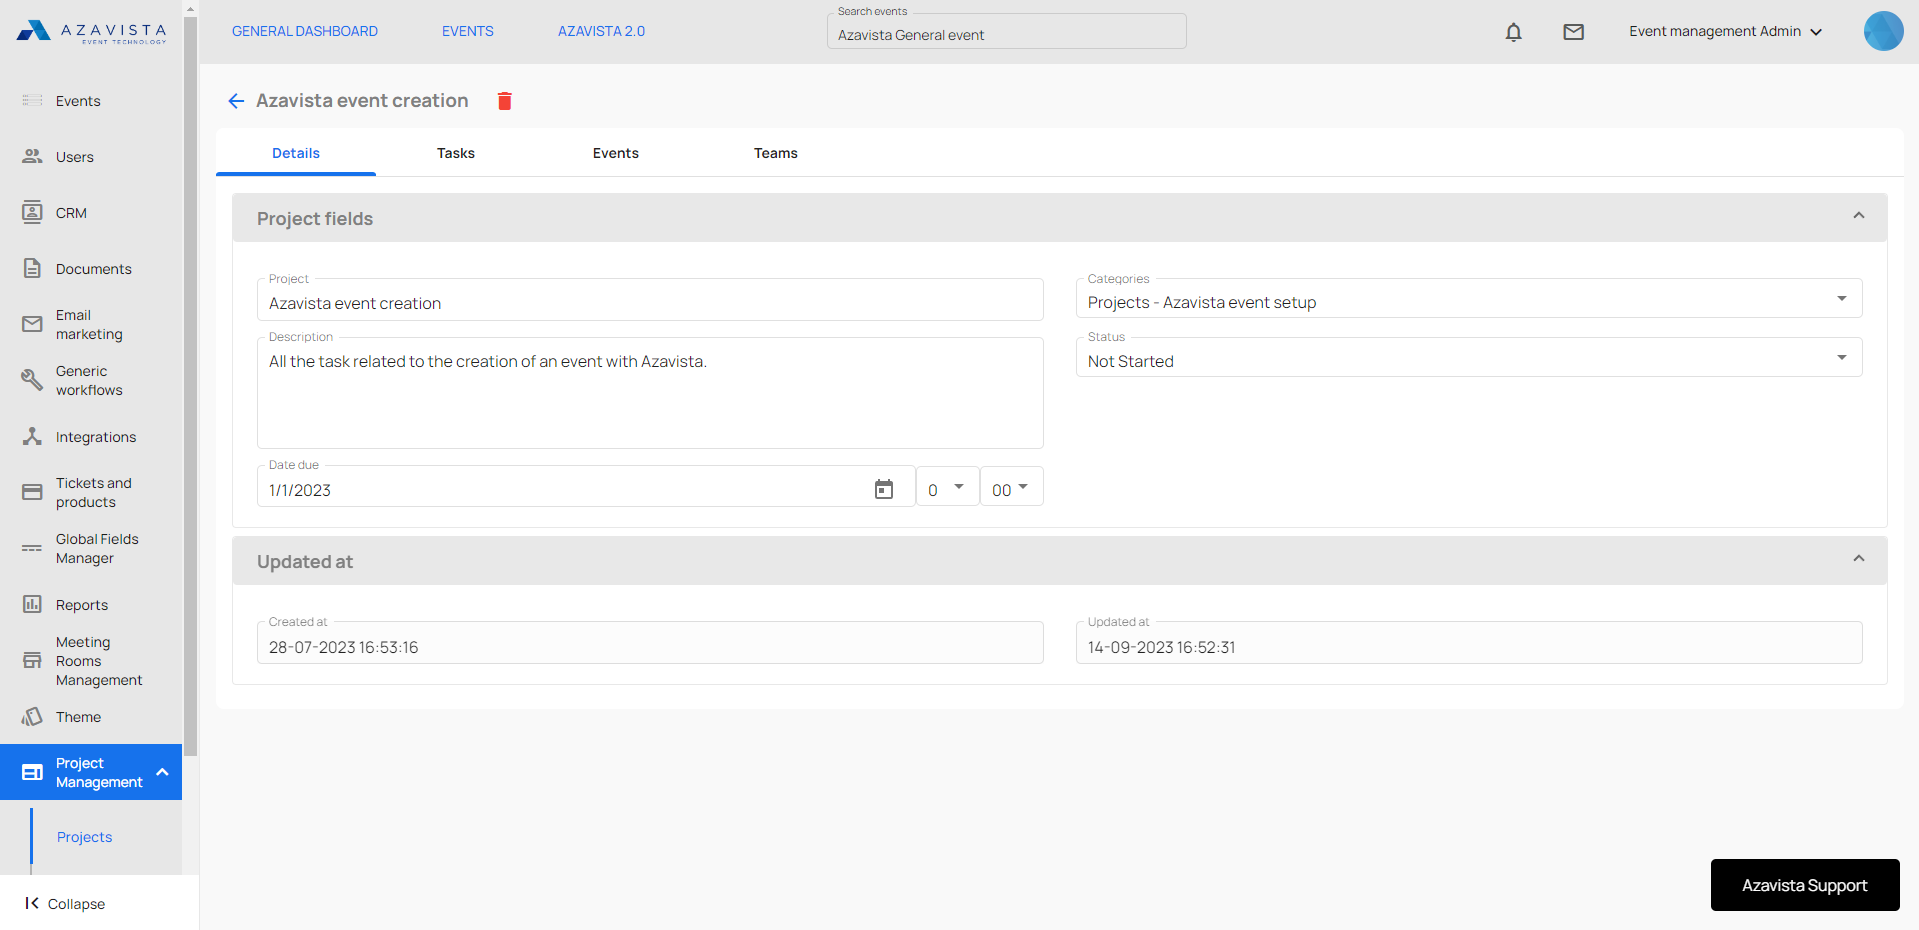This screenshot has height=930, width=1919.
Task: Open the Reports sidebar label
Action: (82, 605)
